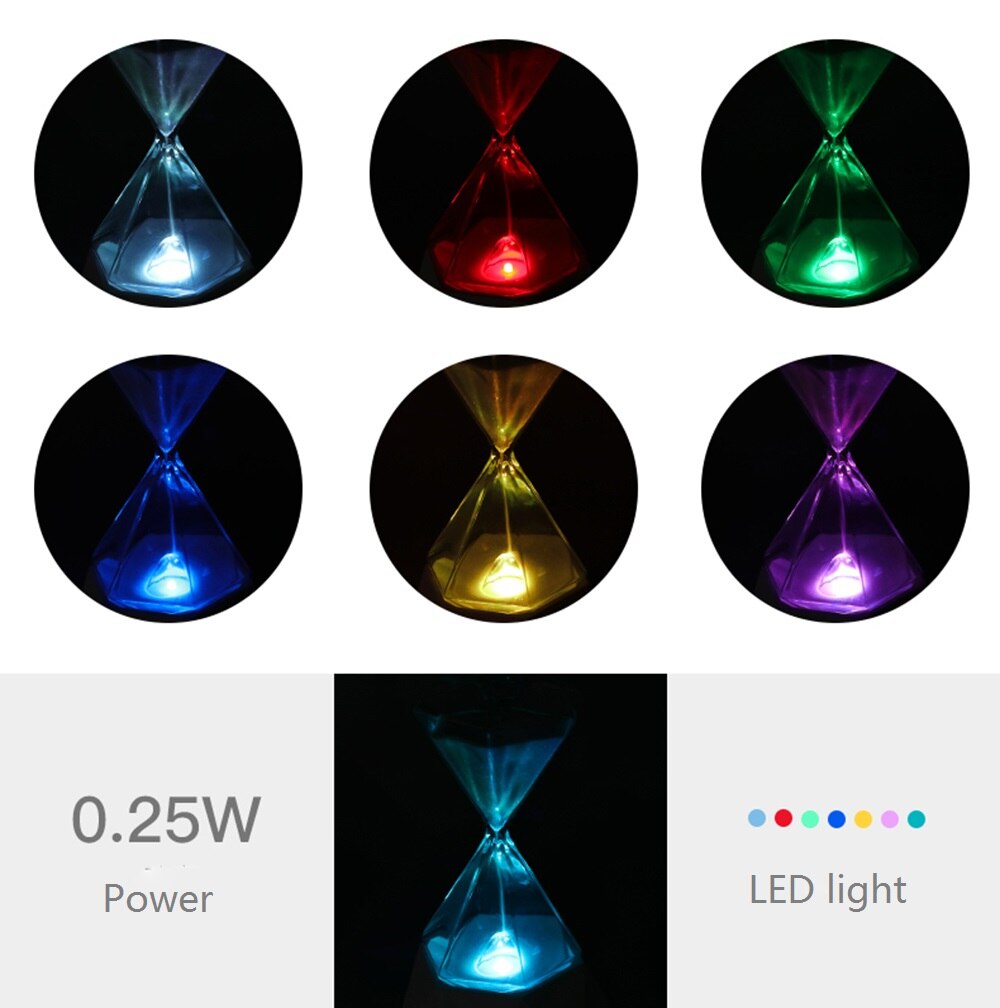The image size is (1000, 1008).
Task: Click the white-lit hourglass thumbnail
Action: point(168,173)
